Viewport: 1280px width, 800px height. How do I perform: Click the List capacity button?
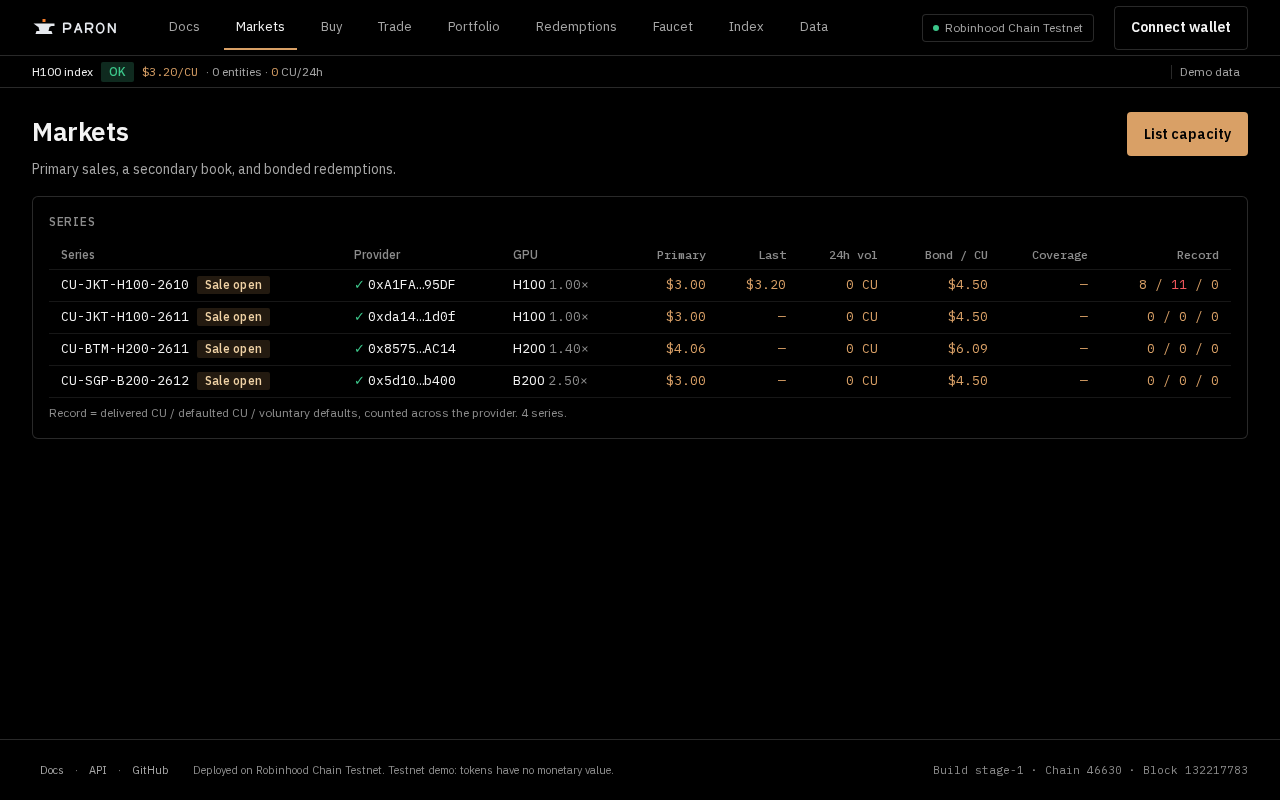pos(1187,134)
